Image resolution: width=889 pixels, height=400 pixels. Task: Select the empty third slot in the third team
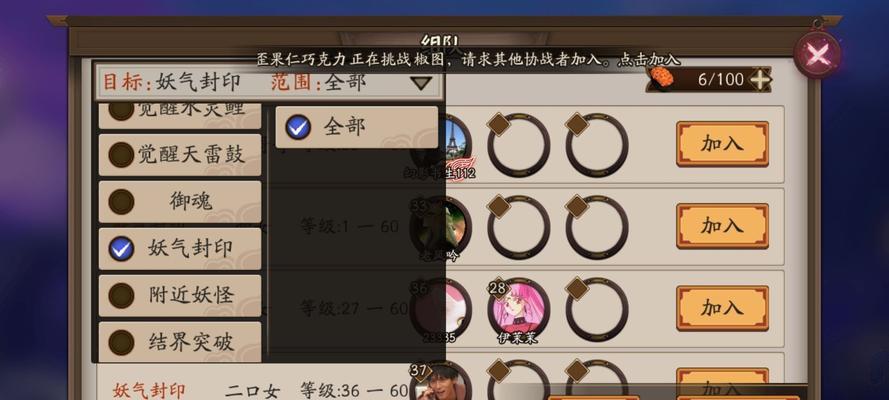[596, 309]
